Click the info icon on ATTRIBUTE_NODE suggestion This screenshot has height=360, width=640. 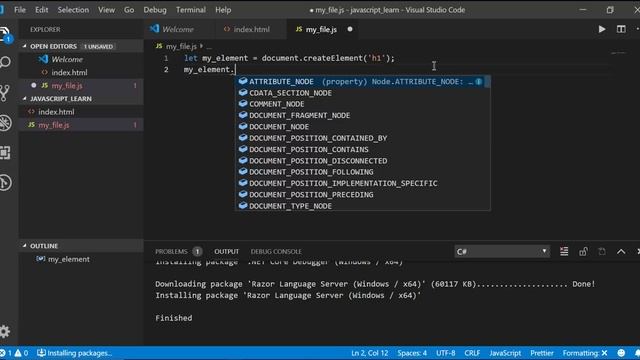(x=479, y=82)
